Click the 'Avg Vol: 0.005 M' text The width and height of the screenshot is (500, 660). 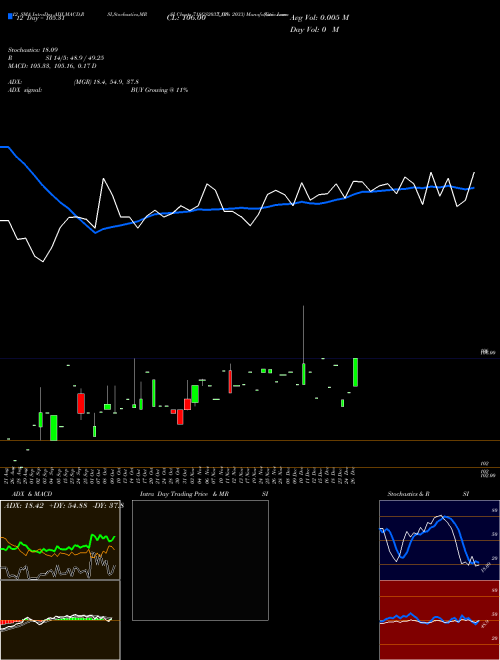tap(319, 18)
